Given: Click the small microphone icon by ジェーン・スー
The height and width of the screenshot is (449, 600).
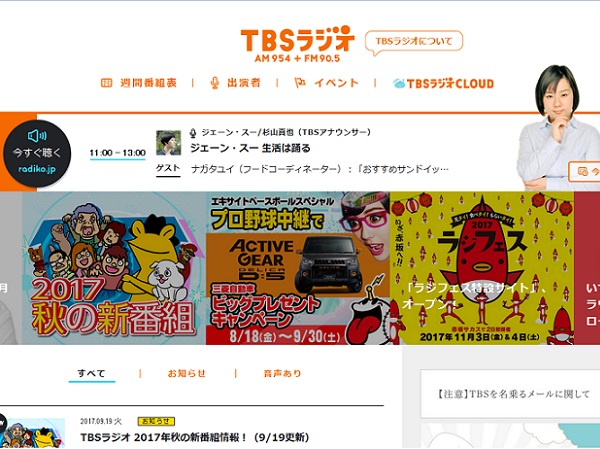Looking at the screenshot, I should [x=193, y=133].
